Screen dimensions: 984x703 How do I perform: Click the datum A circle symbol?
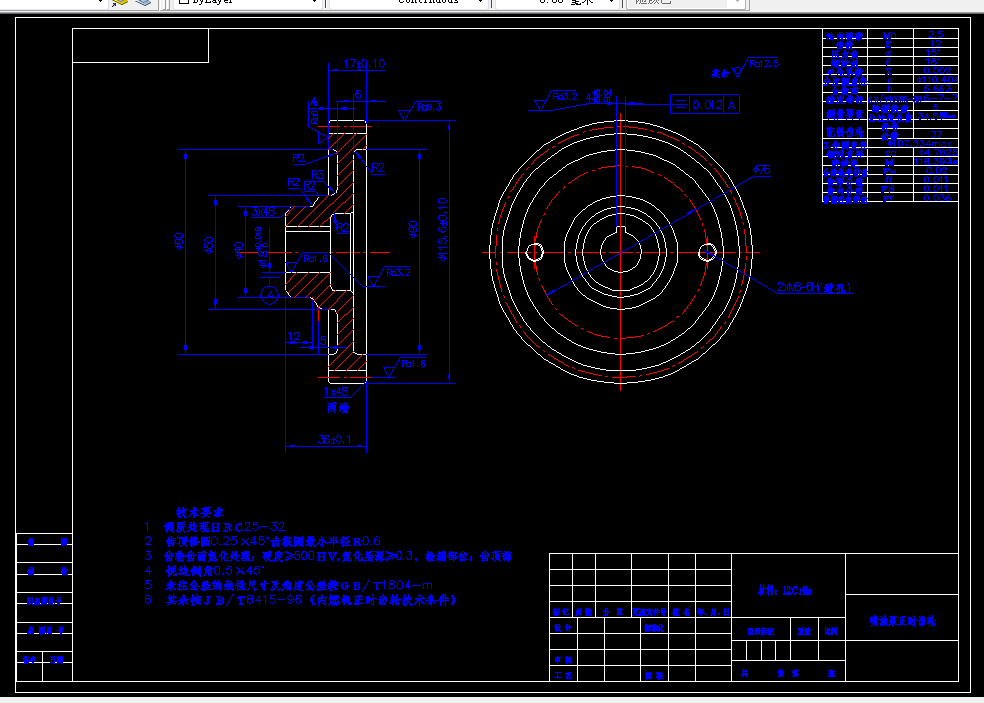(x=270, y=294)
